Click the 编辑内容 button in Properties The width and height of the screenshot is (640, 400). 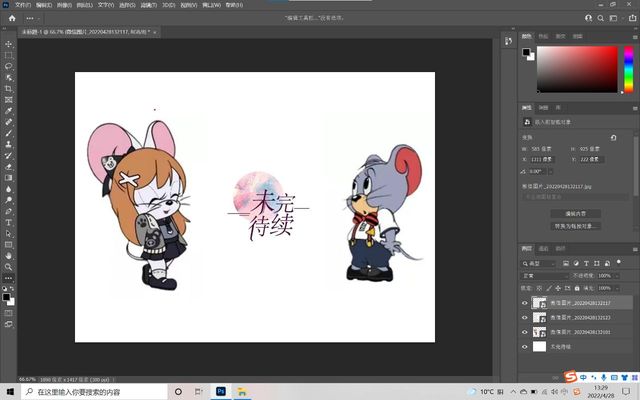pyautogui.click(x=576, y=213)
